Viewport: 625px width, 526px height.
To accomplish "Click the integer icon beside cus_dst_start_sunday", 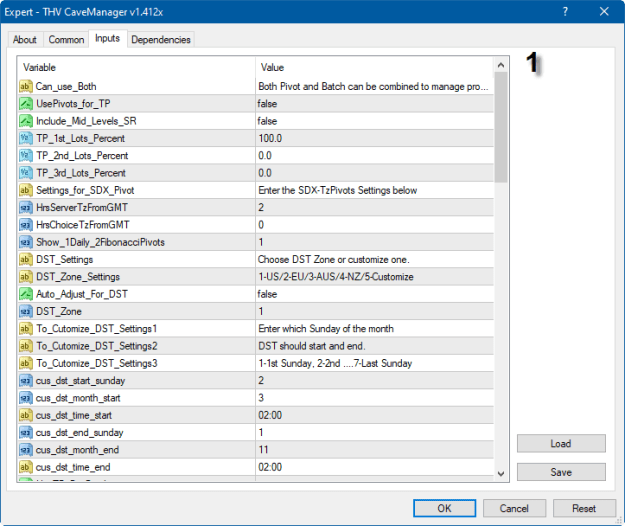I will coord(26,381).
